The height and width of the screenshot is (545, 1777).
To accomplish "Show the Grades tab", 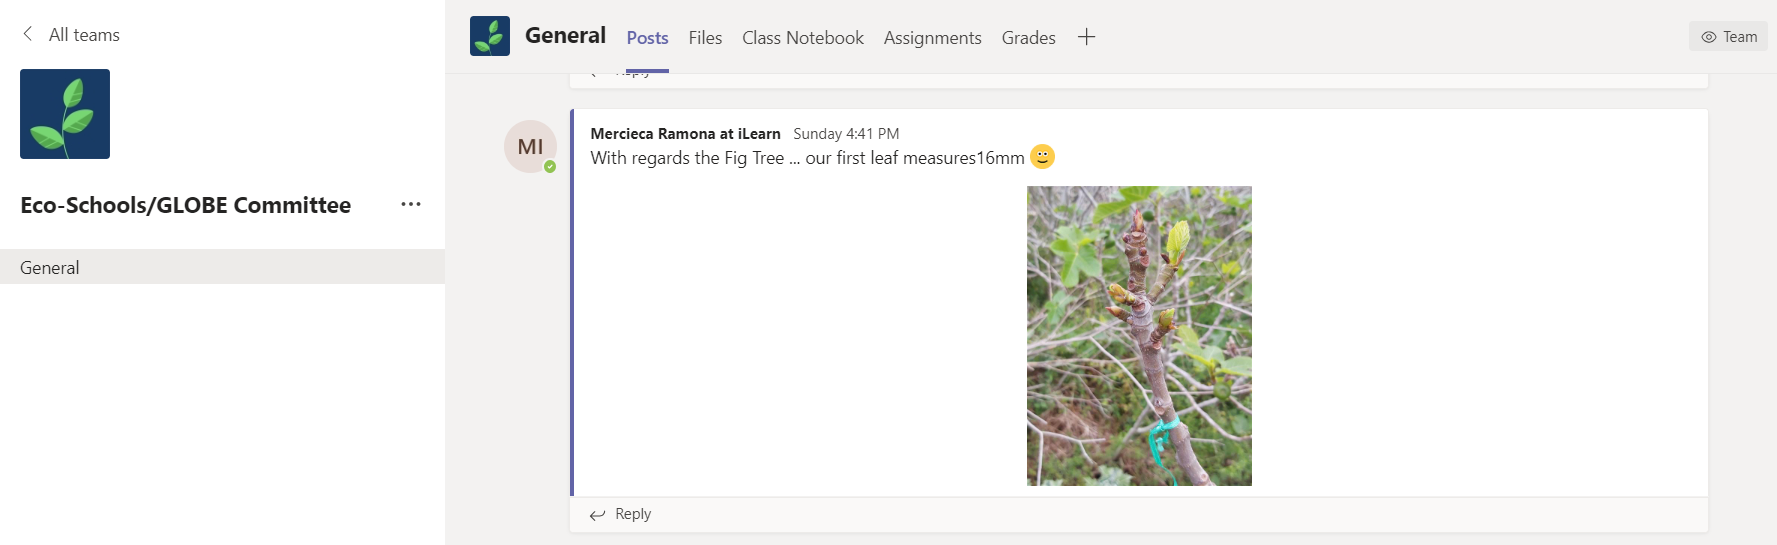I will pyautogui.click(x=1028, y=38).
